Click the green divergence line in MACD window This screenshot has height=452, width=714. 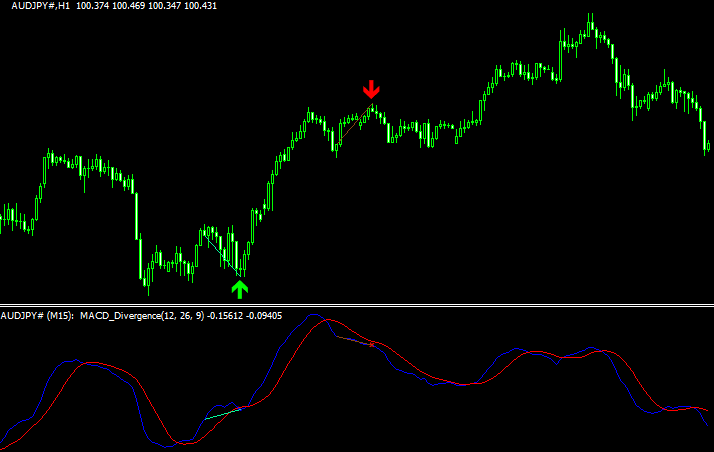point(222,412)
